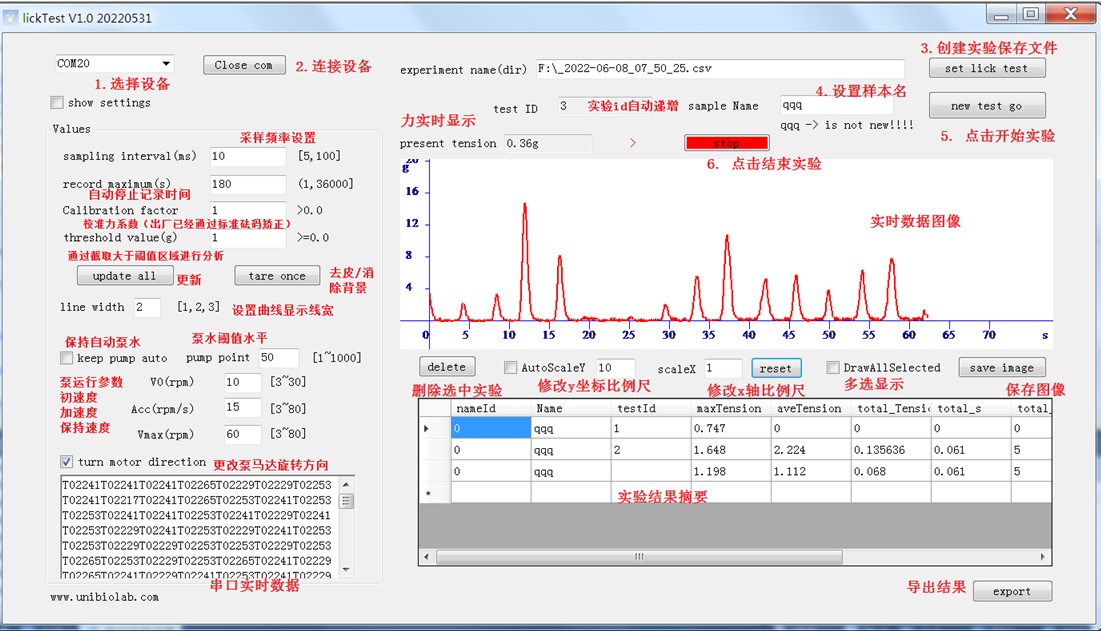
Task: Focus the scaleX input field
Action: (x=723, y=368)
